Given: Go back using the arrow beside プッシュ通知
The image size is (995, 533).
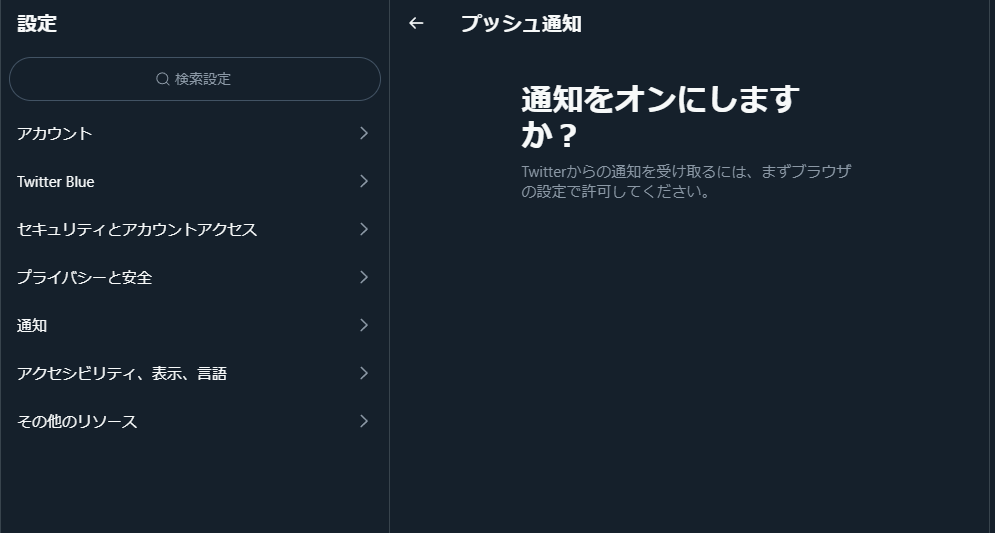Looking at the screenshot, I should tap(416, 23).
